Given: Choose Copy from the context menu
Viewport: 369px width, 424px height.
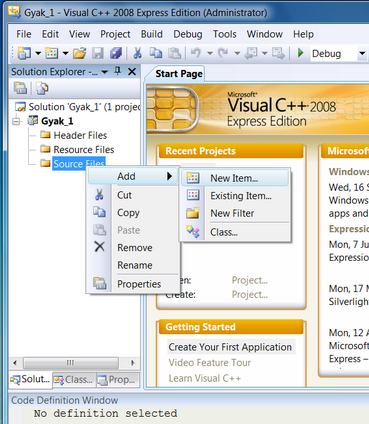Looking at the screenshot, I should tap(132, 213).
